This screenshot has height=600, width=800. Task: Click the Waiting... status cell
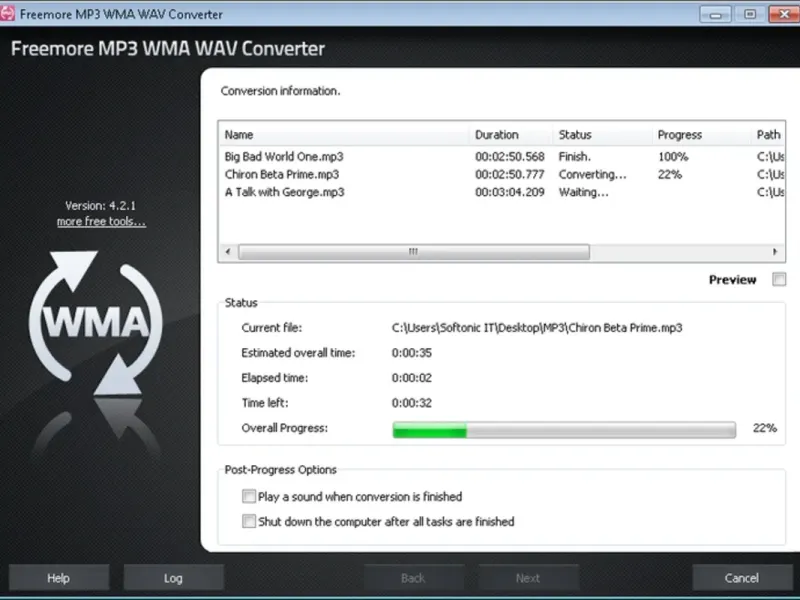[x=583, y=192]
